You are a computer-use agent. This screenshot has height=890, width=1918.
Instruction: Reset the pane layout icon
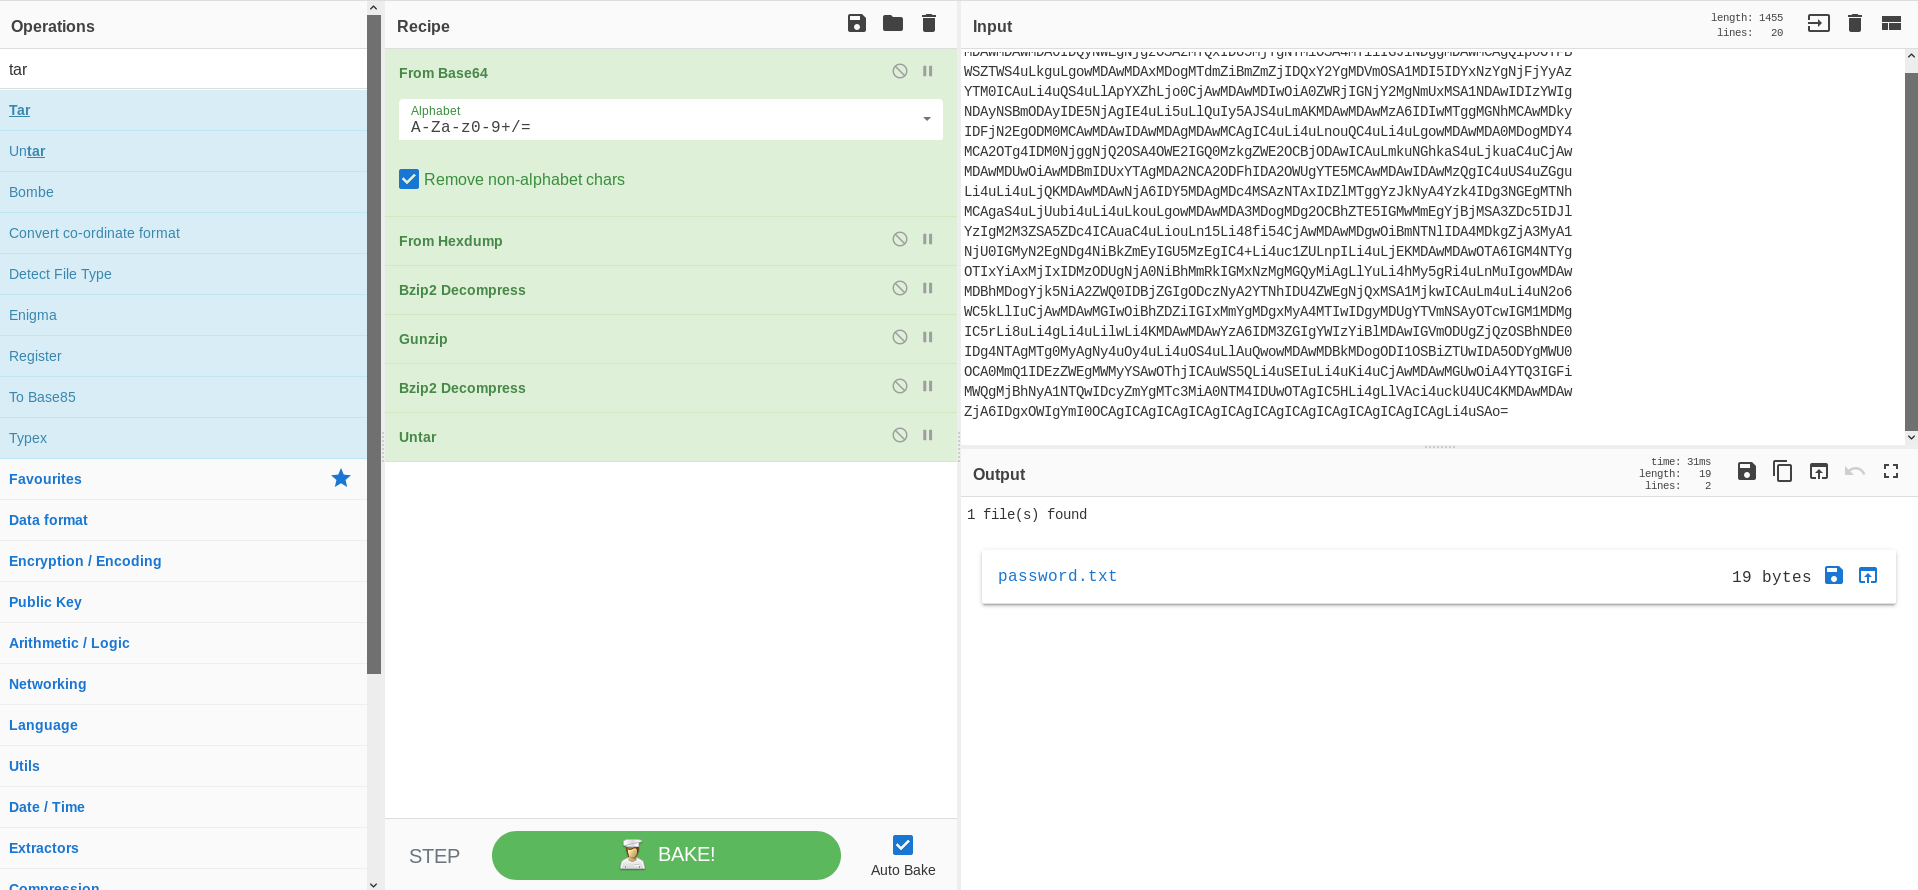pos(1891,23)
